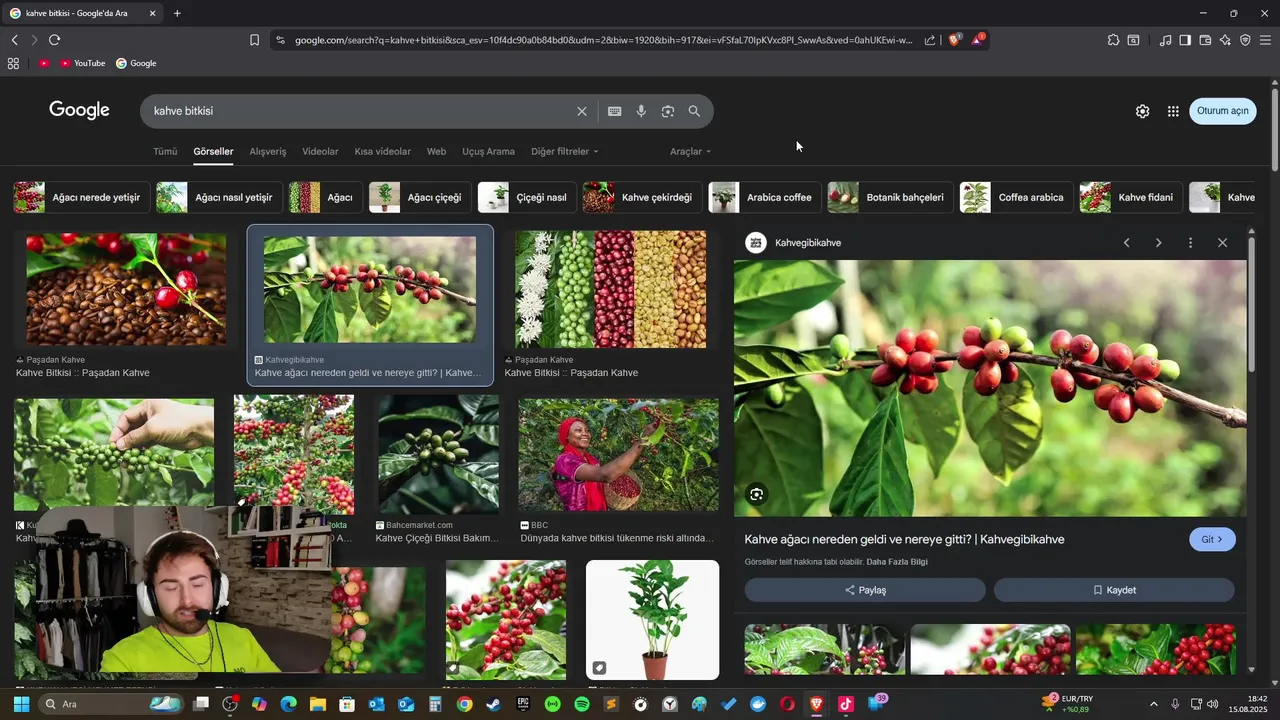Open the Bahcemarket.com green berries thumbnail
This screenshot has width=1280, height=720.
[x=438, y=455]
